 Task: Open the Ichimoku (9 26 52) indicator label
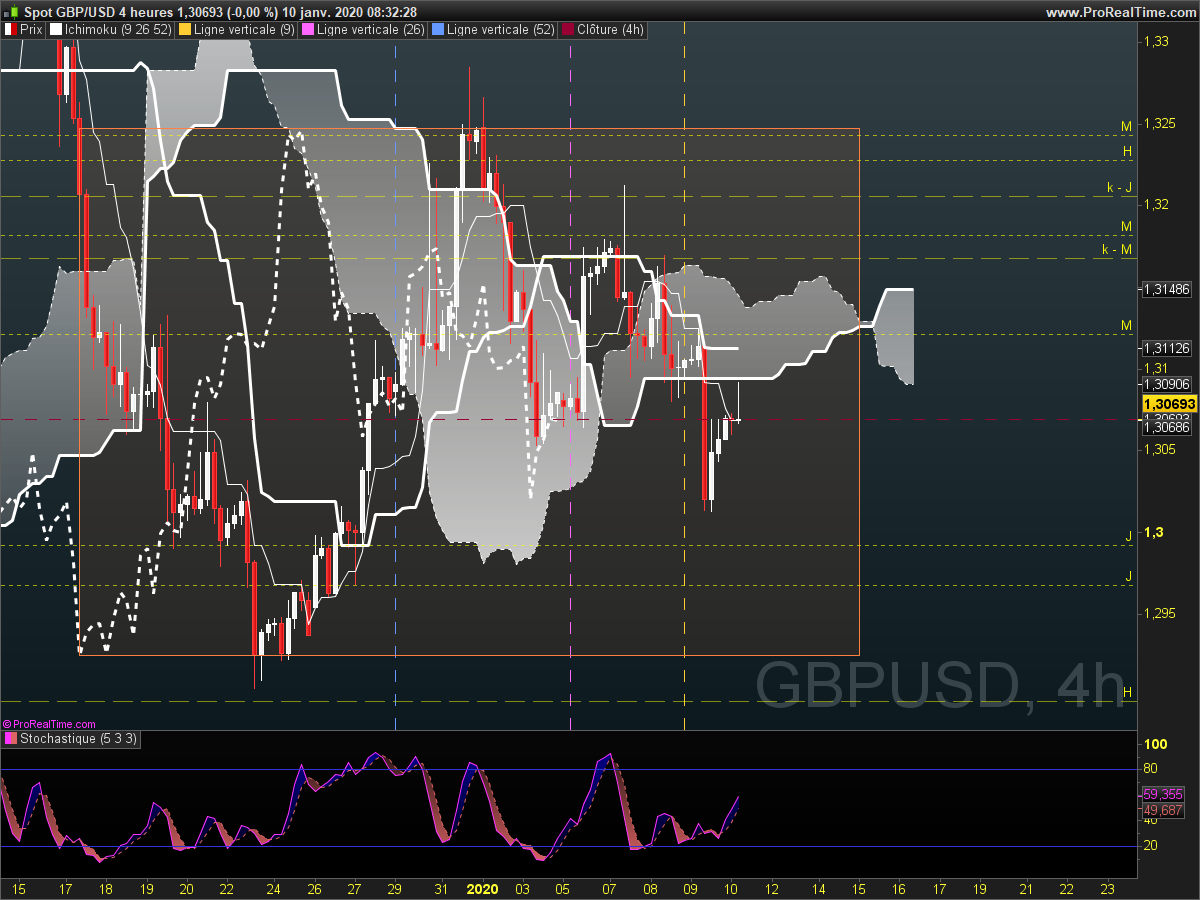click(x=109, y=30)
